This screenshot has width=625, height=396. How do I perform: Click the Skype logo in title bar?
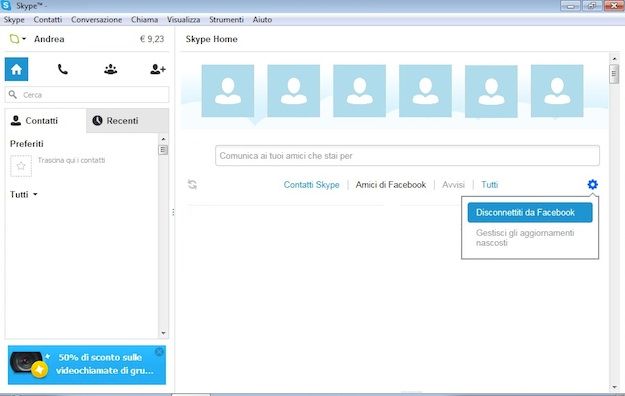[6, 6]
